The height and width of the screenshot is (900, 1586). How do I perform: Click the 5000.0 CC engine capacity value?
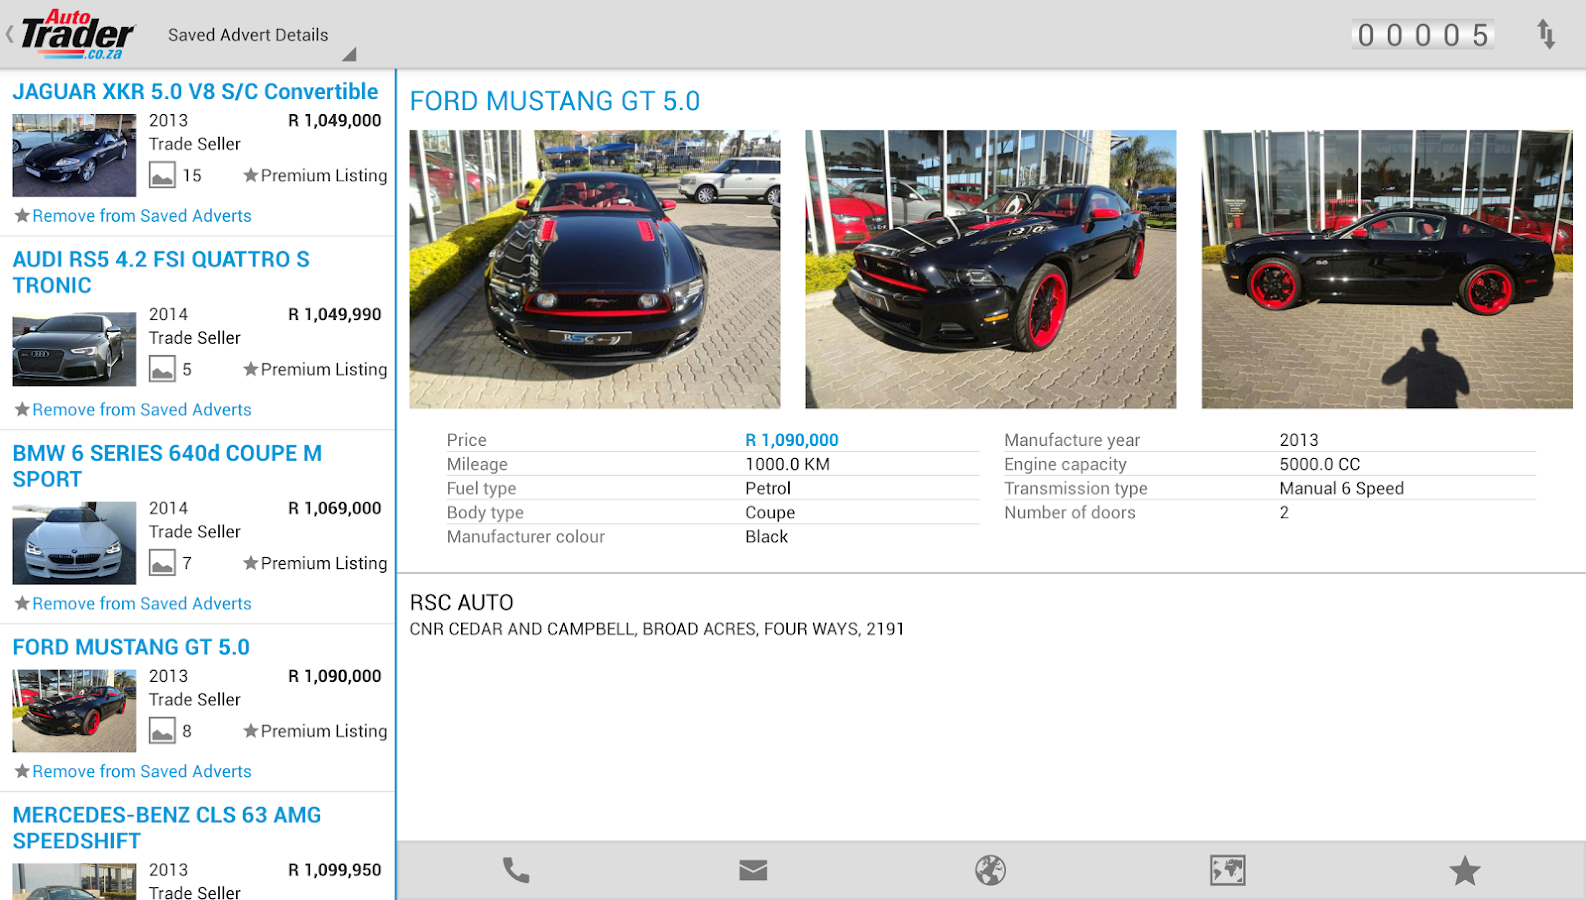pos(1320,464)
